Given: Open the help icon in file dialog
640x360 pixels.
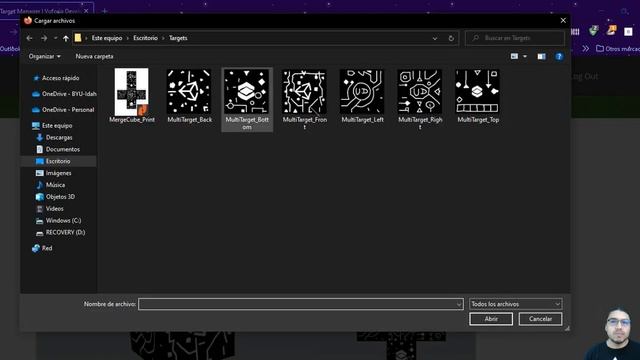Looking at the screenshot, I should [x=559, y=56].
